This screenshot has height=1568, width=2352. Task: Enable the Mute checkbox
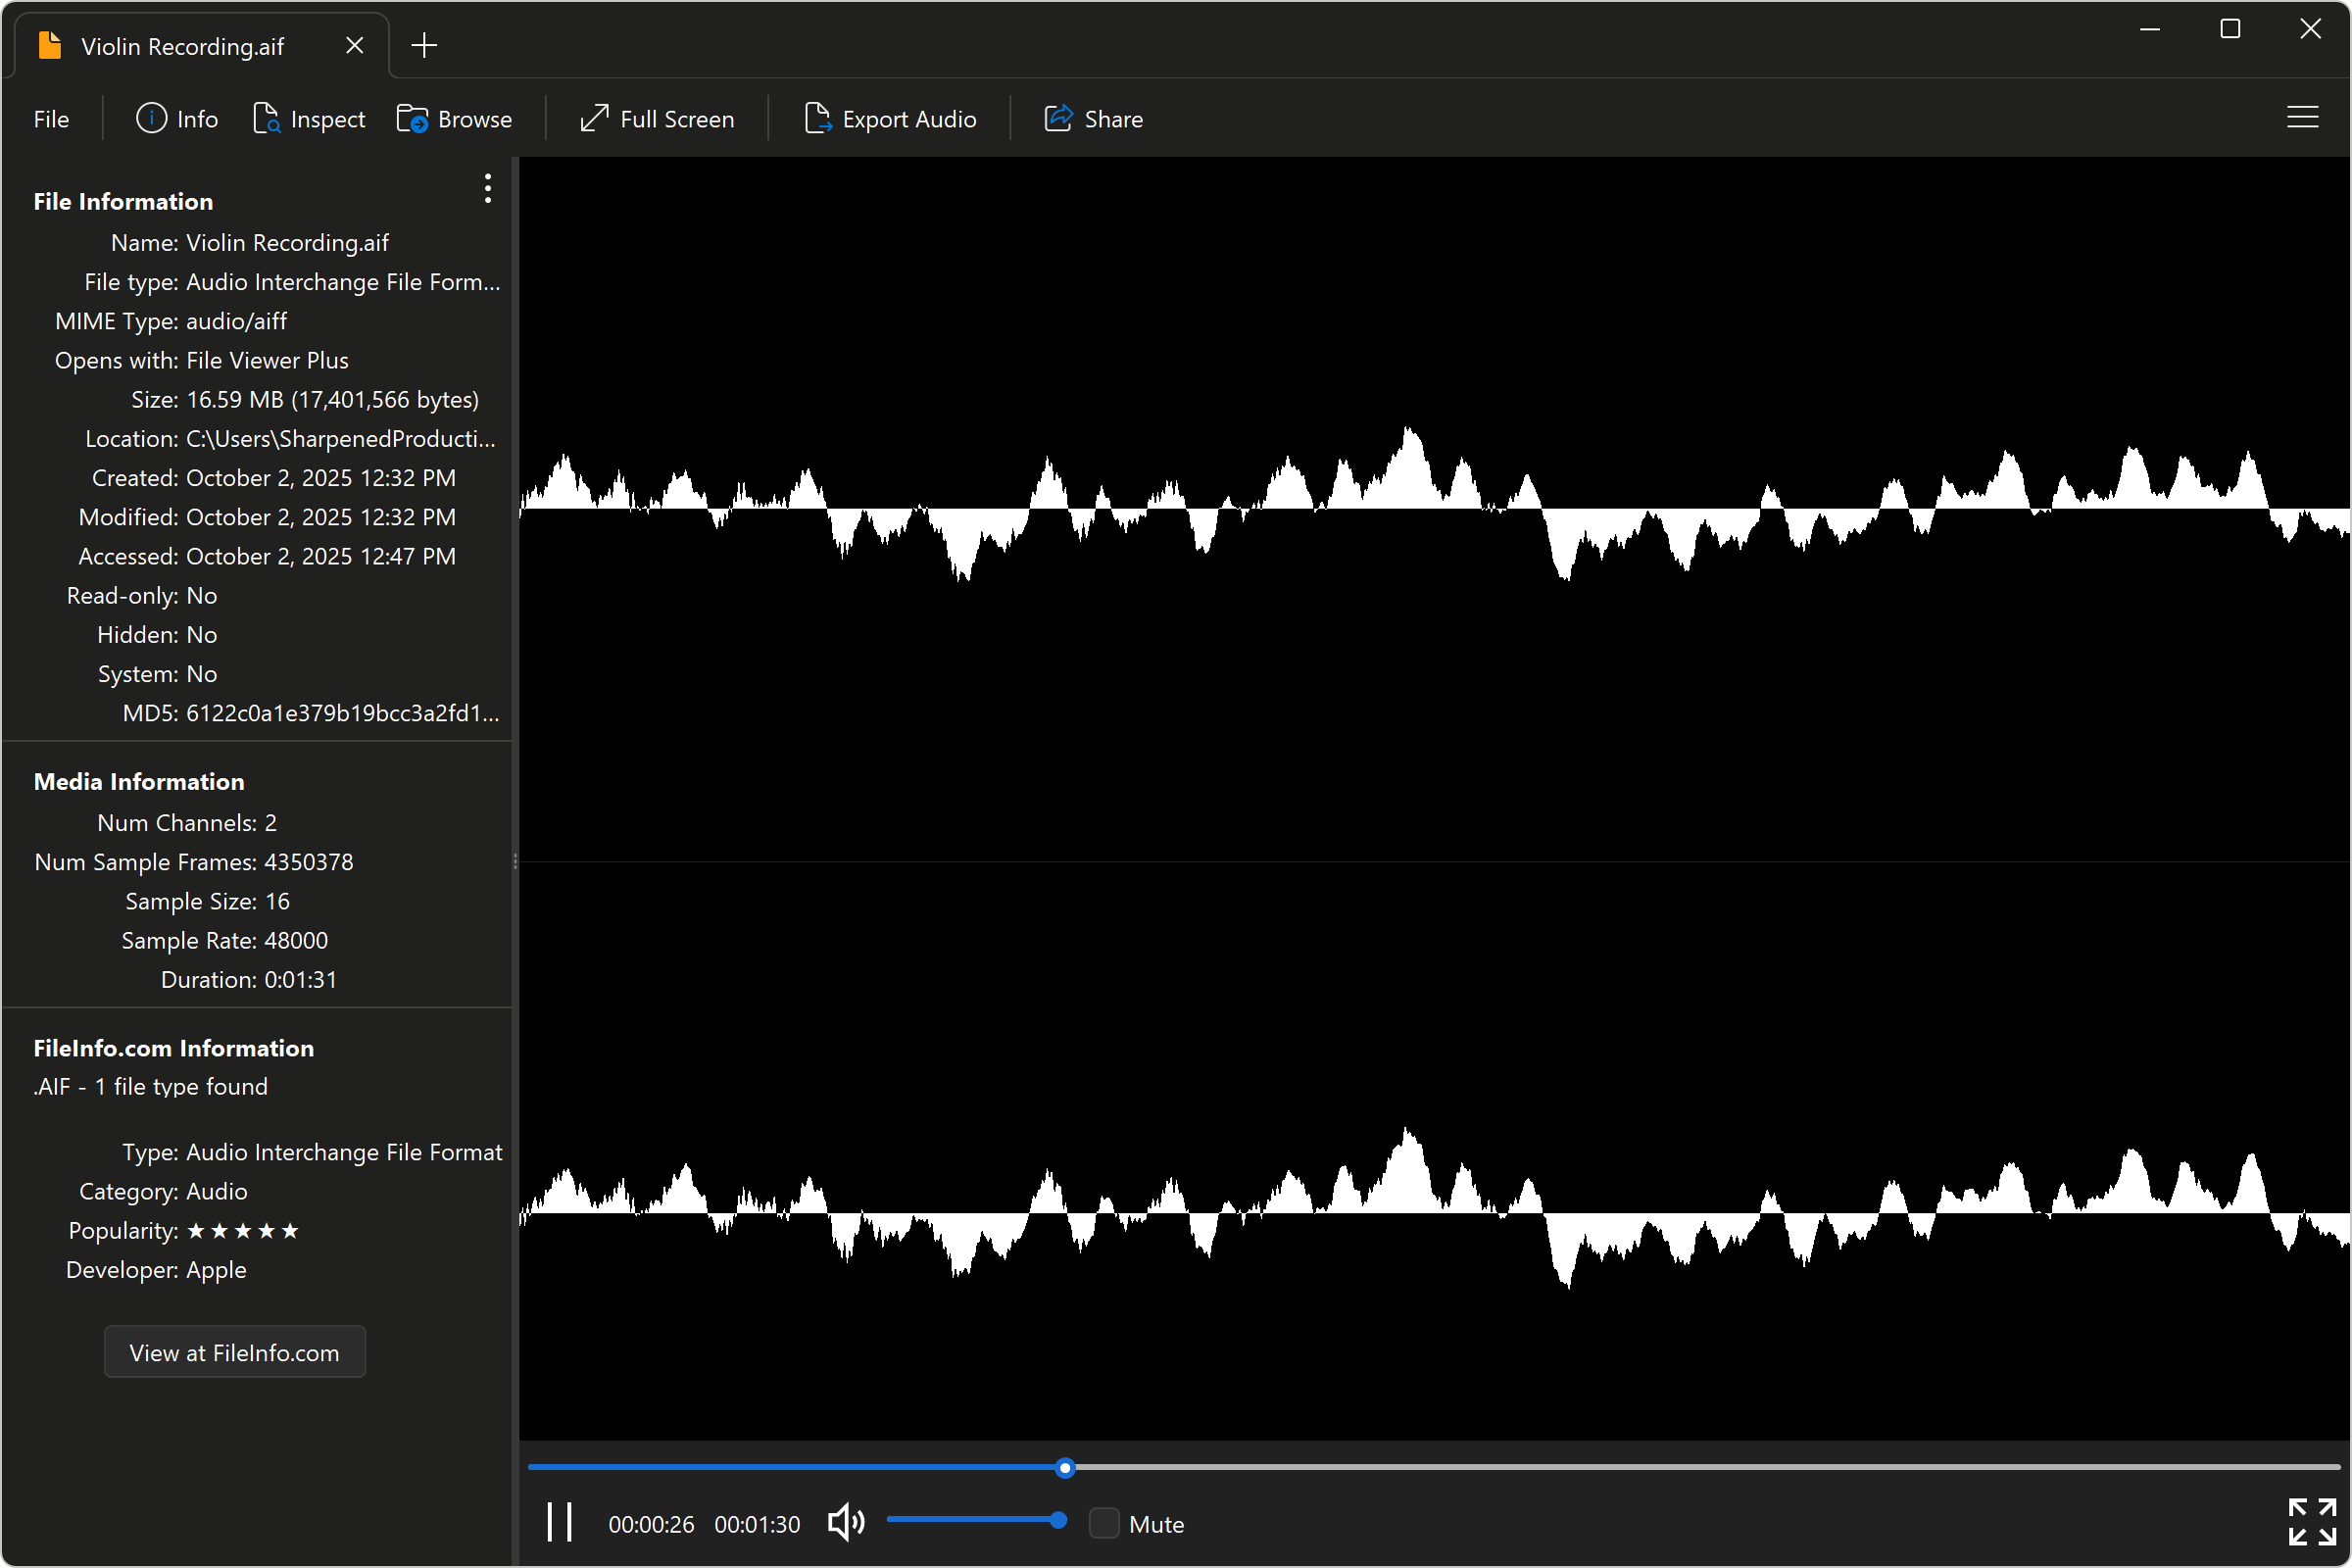click(1104, 1523)
